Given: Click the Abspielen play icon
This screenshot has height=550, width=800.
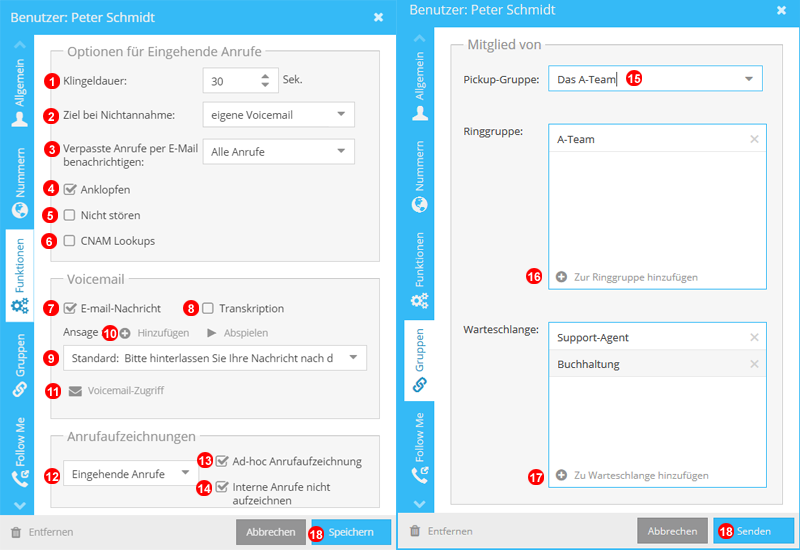Looking at the screenshot, I should pyautogui.click(x=212, y=333).
